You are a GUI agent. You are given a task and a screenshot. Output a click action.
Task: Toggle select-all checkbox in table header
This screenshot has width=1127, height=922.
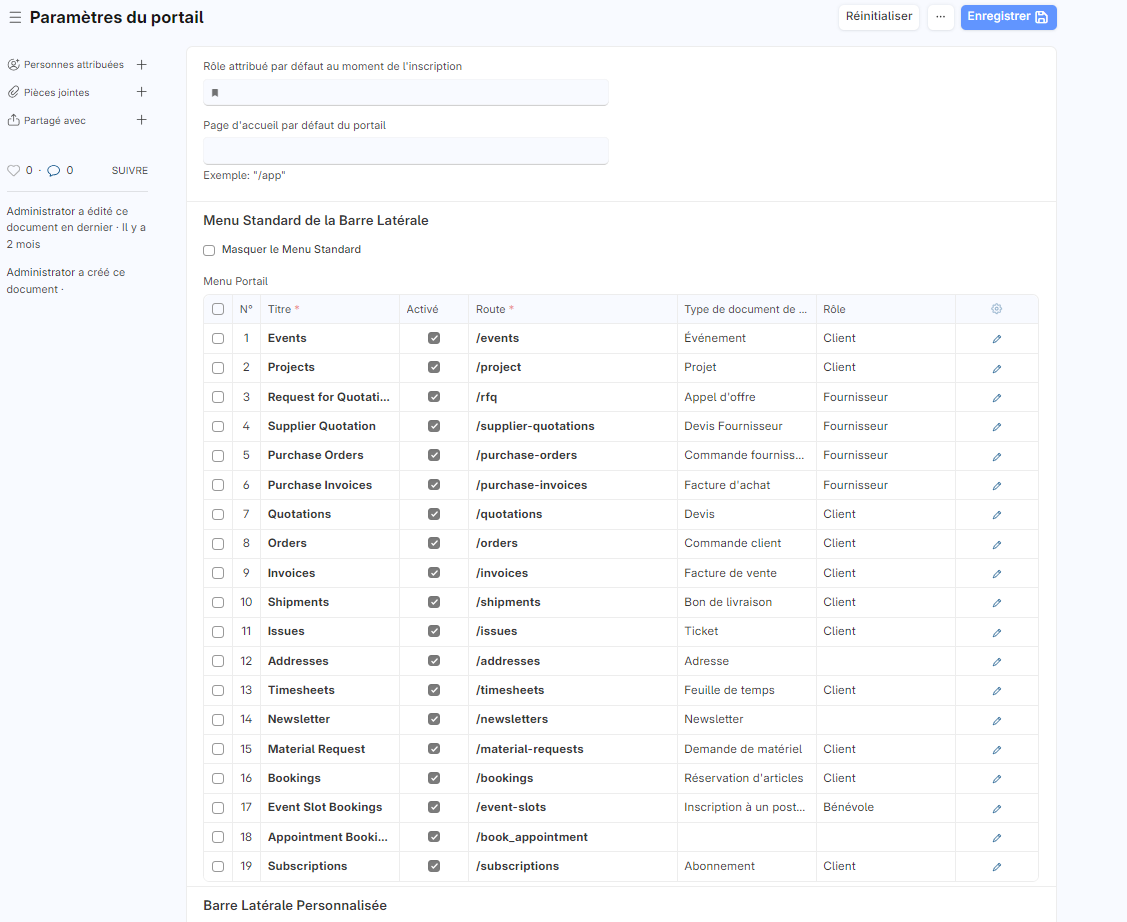(218, 309)
